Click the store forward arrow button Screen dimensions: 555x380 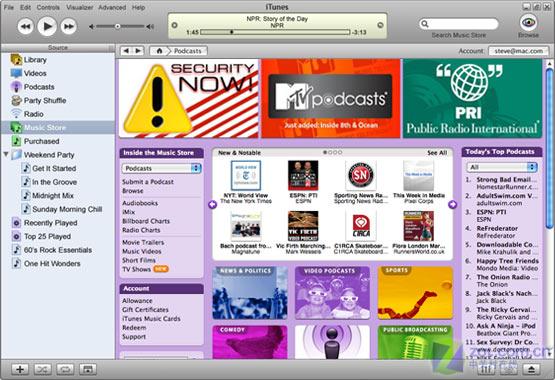tap(138, 51)
